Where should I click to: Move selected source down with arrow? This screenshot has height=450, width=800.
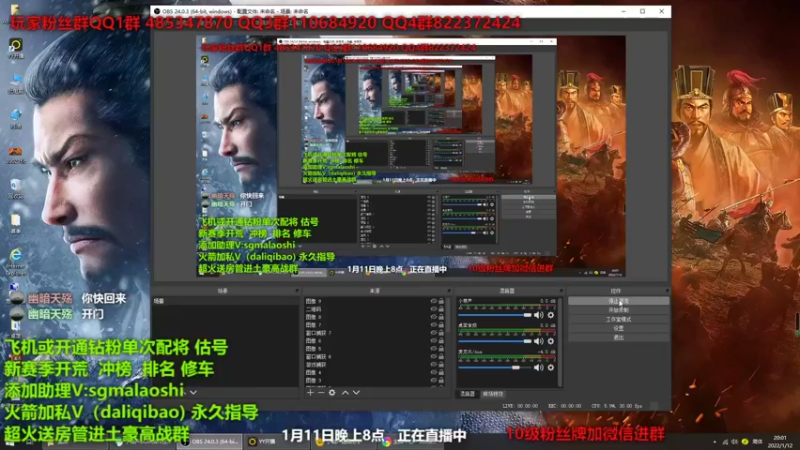(356, 392)
